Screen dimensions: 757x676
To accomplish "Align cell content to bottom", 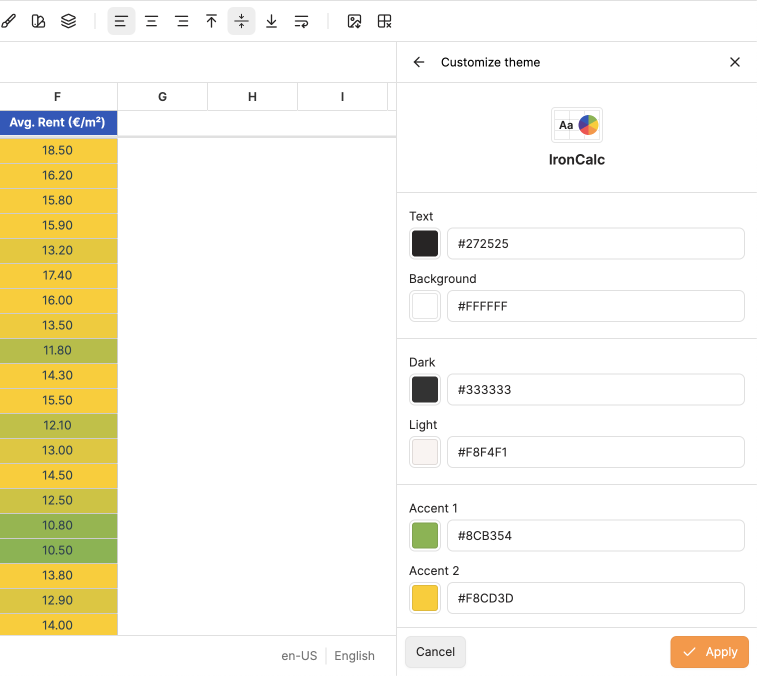I will (271, 21).
